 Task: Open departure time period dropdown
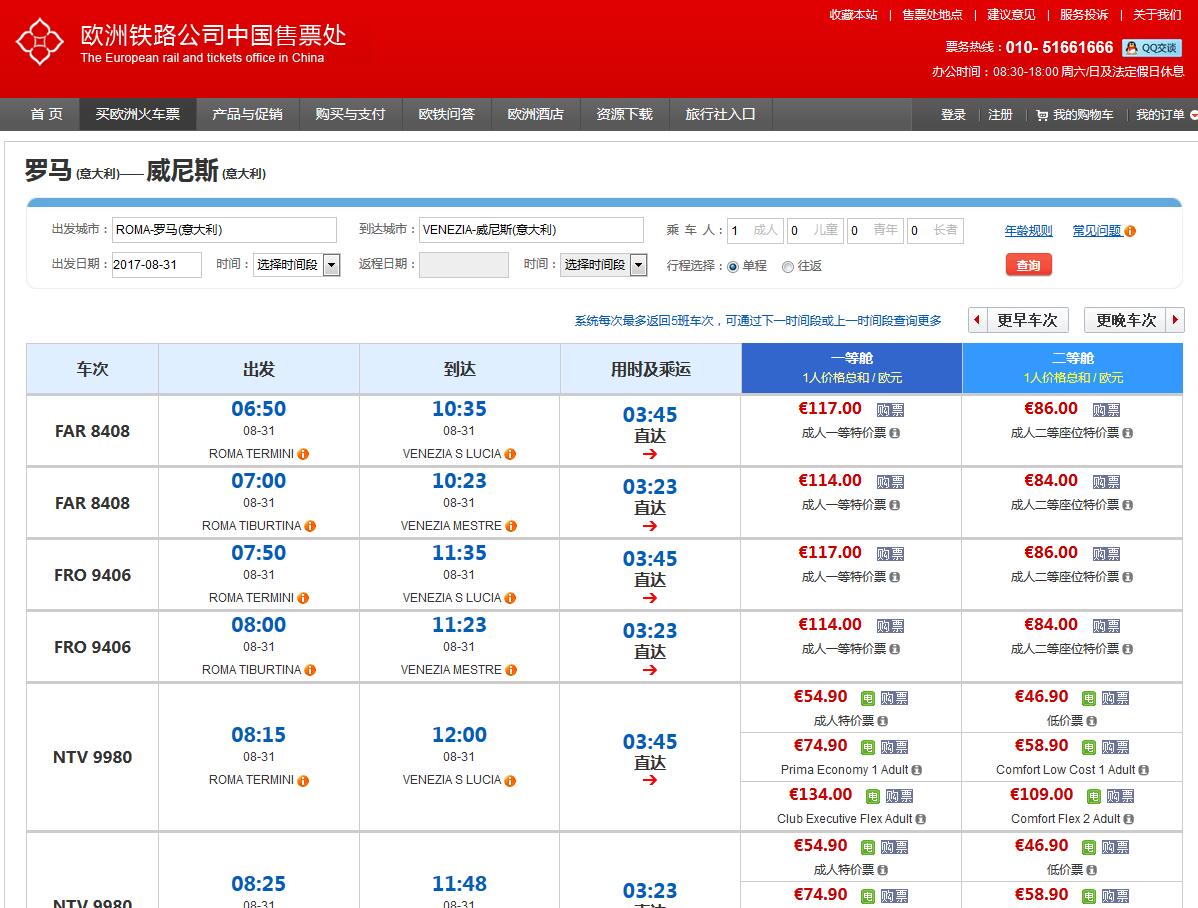click(297, 265)
